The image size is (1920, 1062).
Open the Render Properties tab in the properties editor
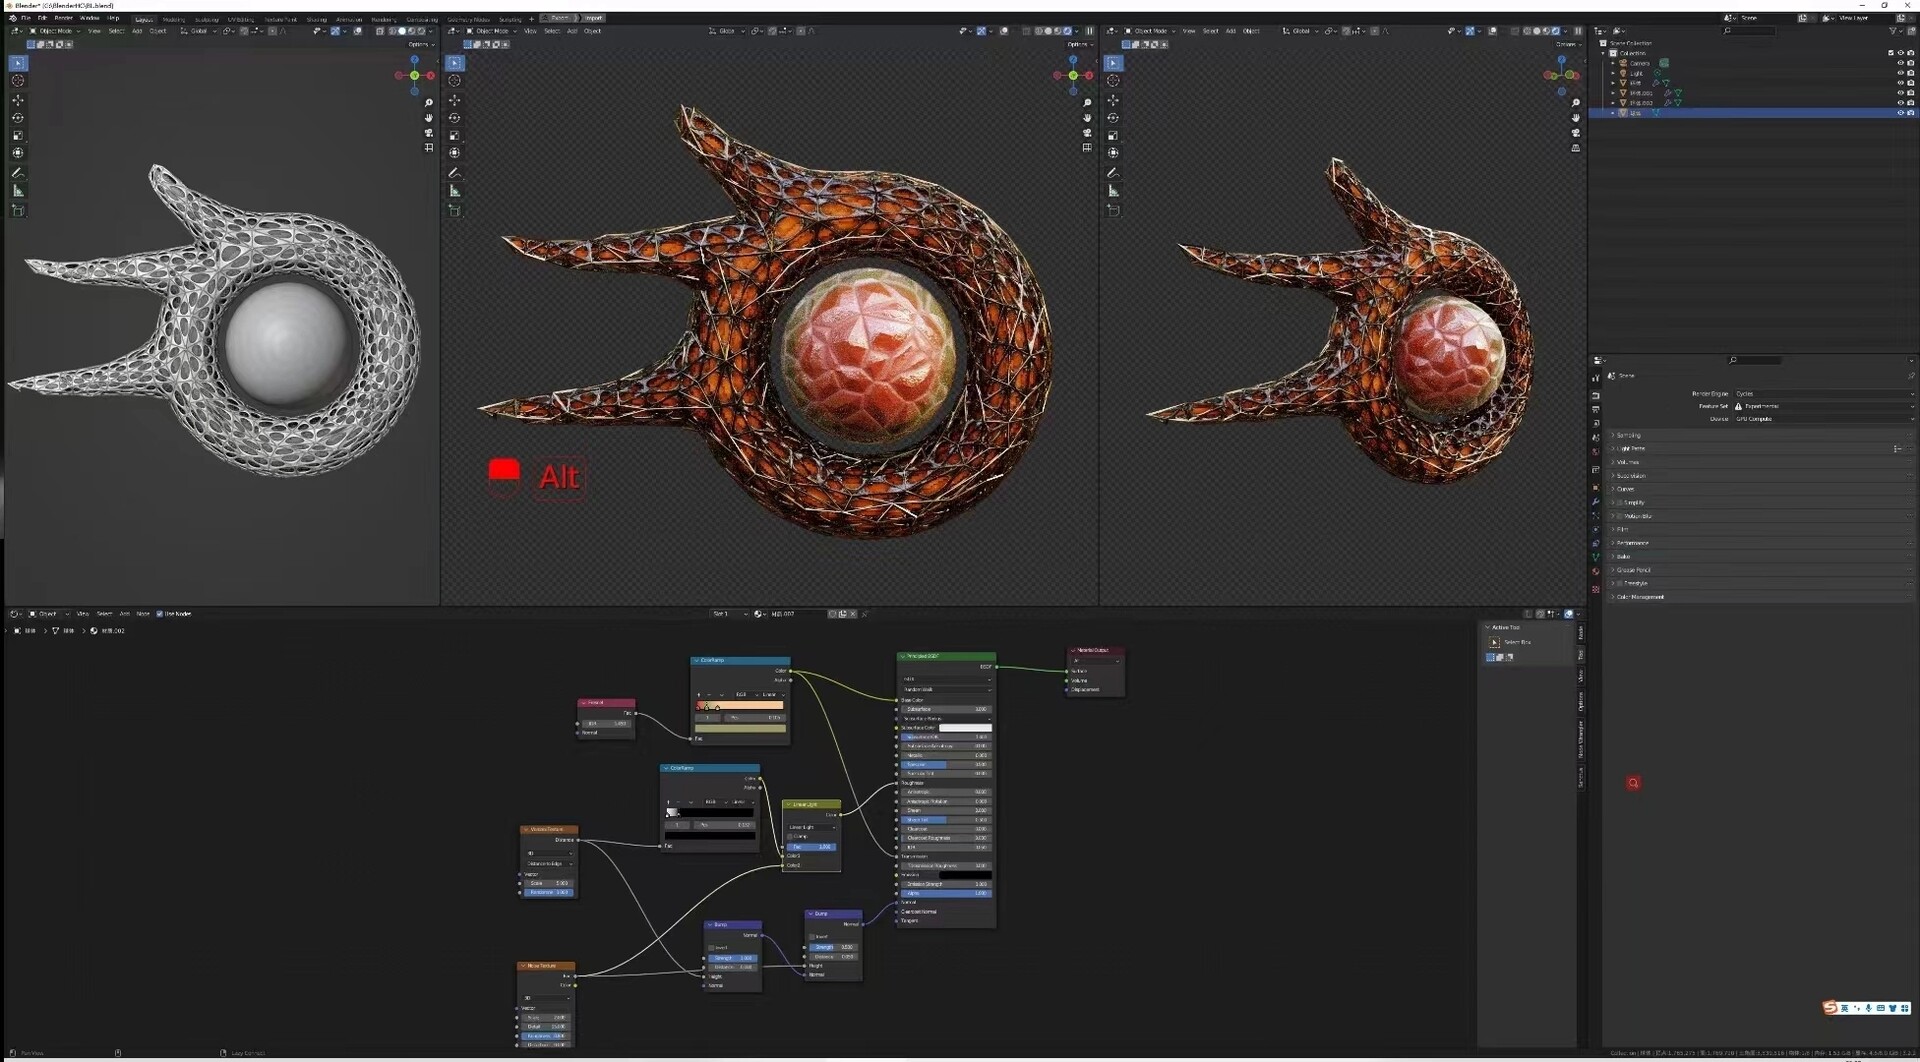pyautogui.click(x=1596, y=393)
